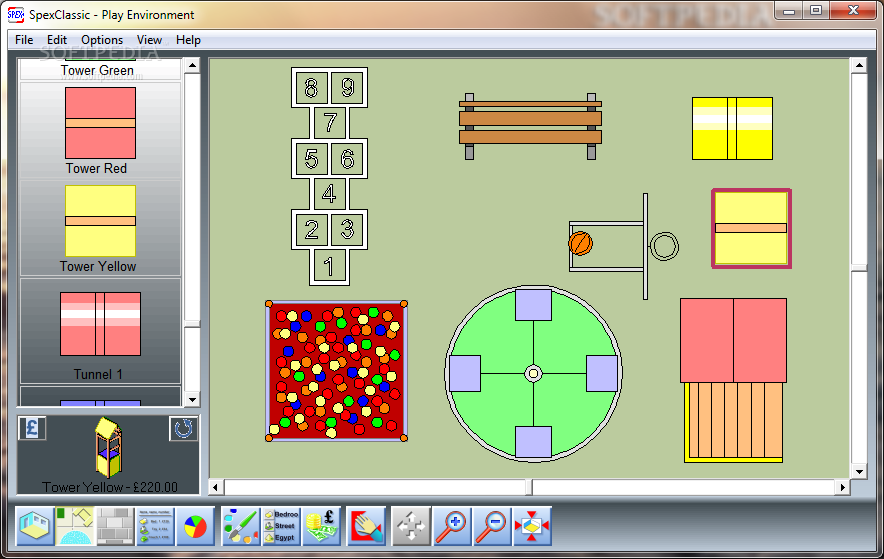Click the canvas horizontal scroll right arrow

click(x=842, y=487)
